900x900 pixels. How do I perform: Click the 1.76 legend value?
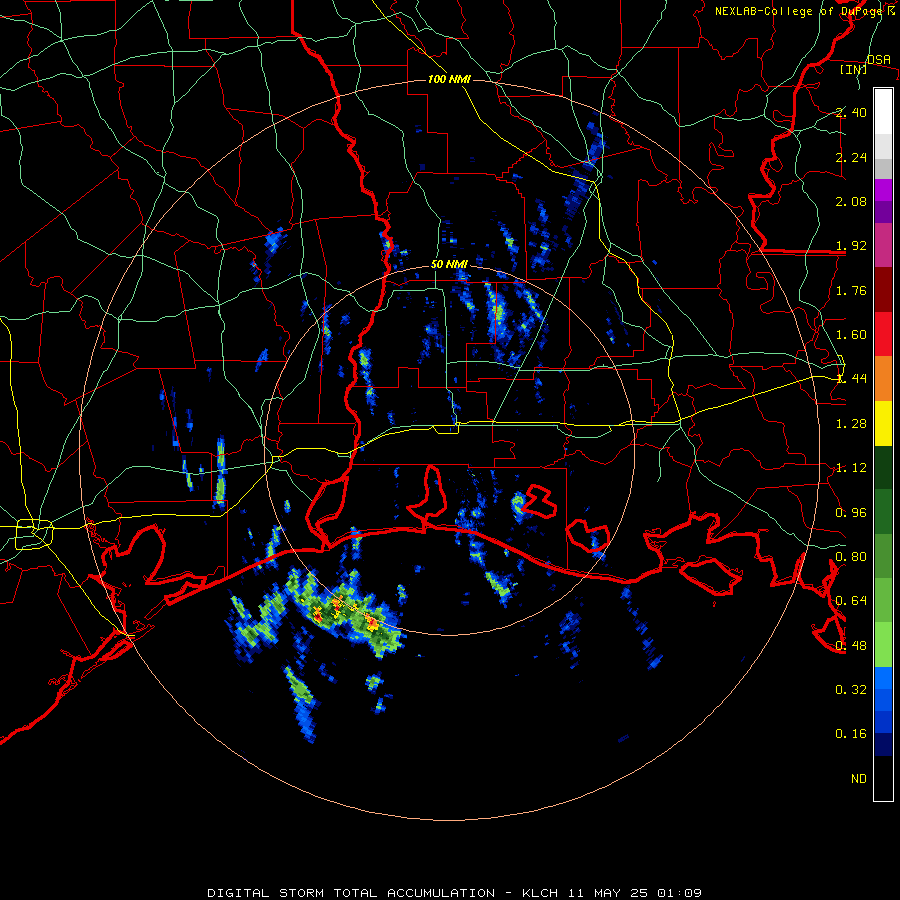(851, 290)
